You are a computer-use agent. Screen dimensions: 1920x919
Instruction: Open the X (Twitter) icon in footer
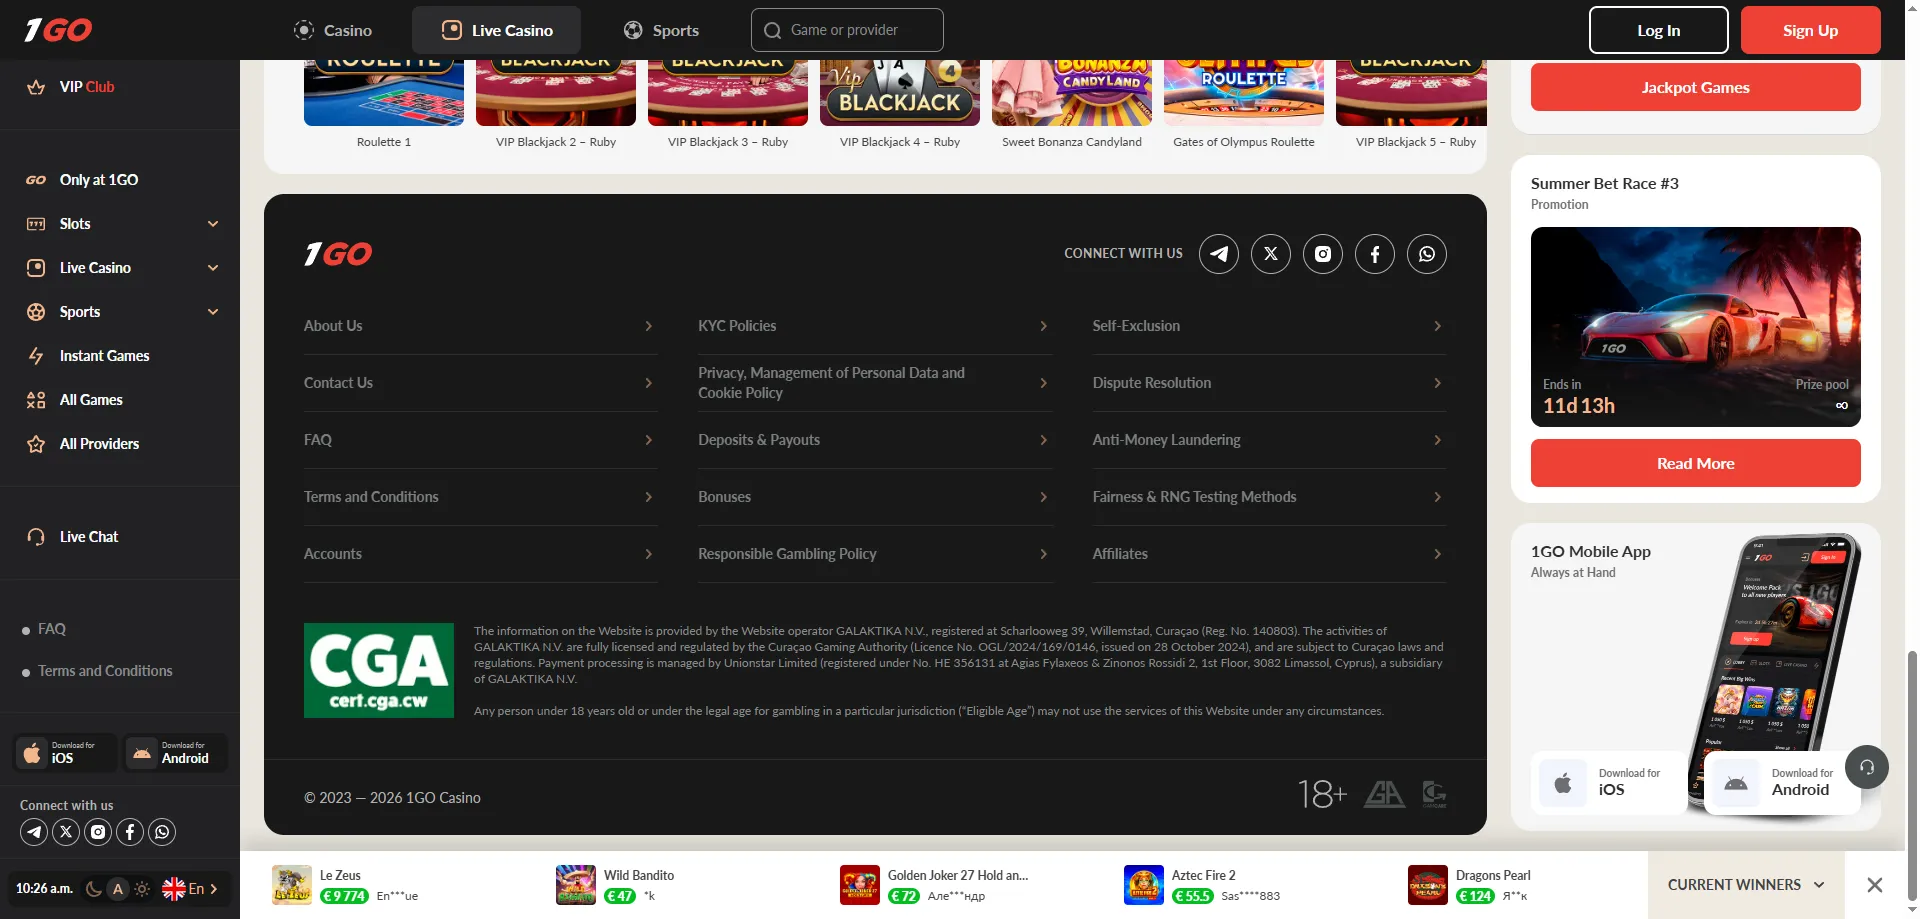[x=1271, y=254]
